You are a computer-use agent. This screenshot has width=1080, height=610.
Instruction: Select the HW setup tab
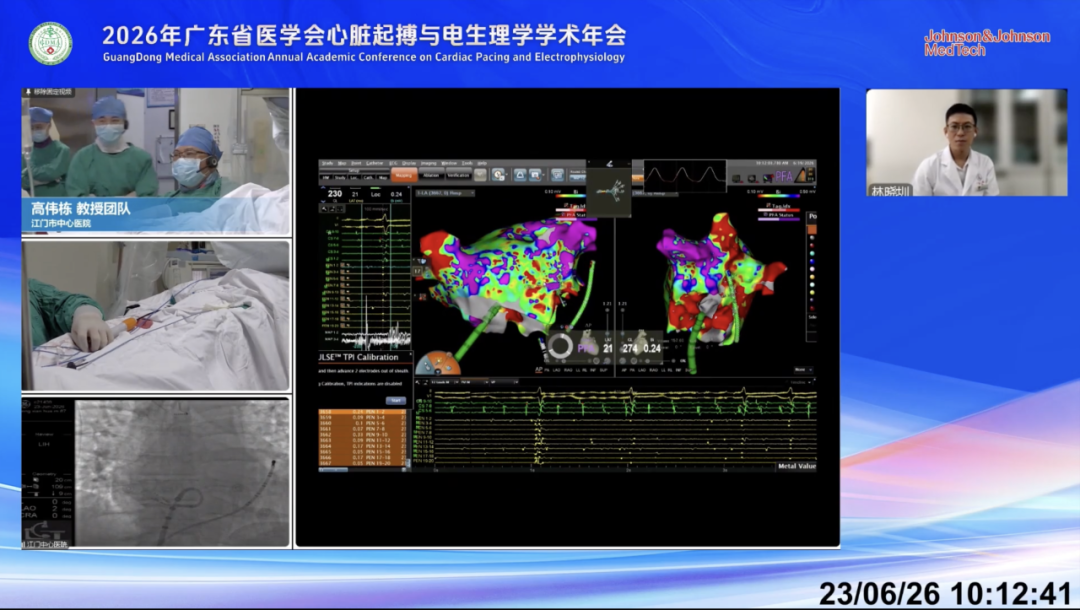[326, 178]
